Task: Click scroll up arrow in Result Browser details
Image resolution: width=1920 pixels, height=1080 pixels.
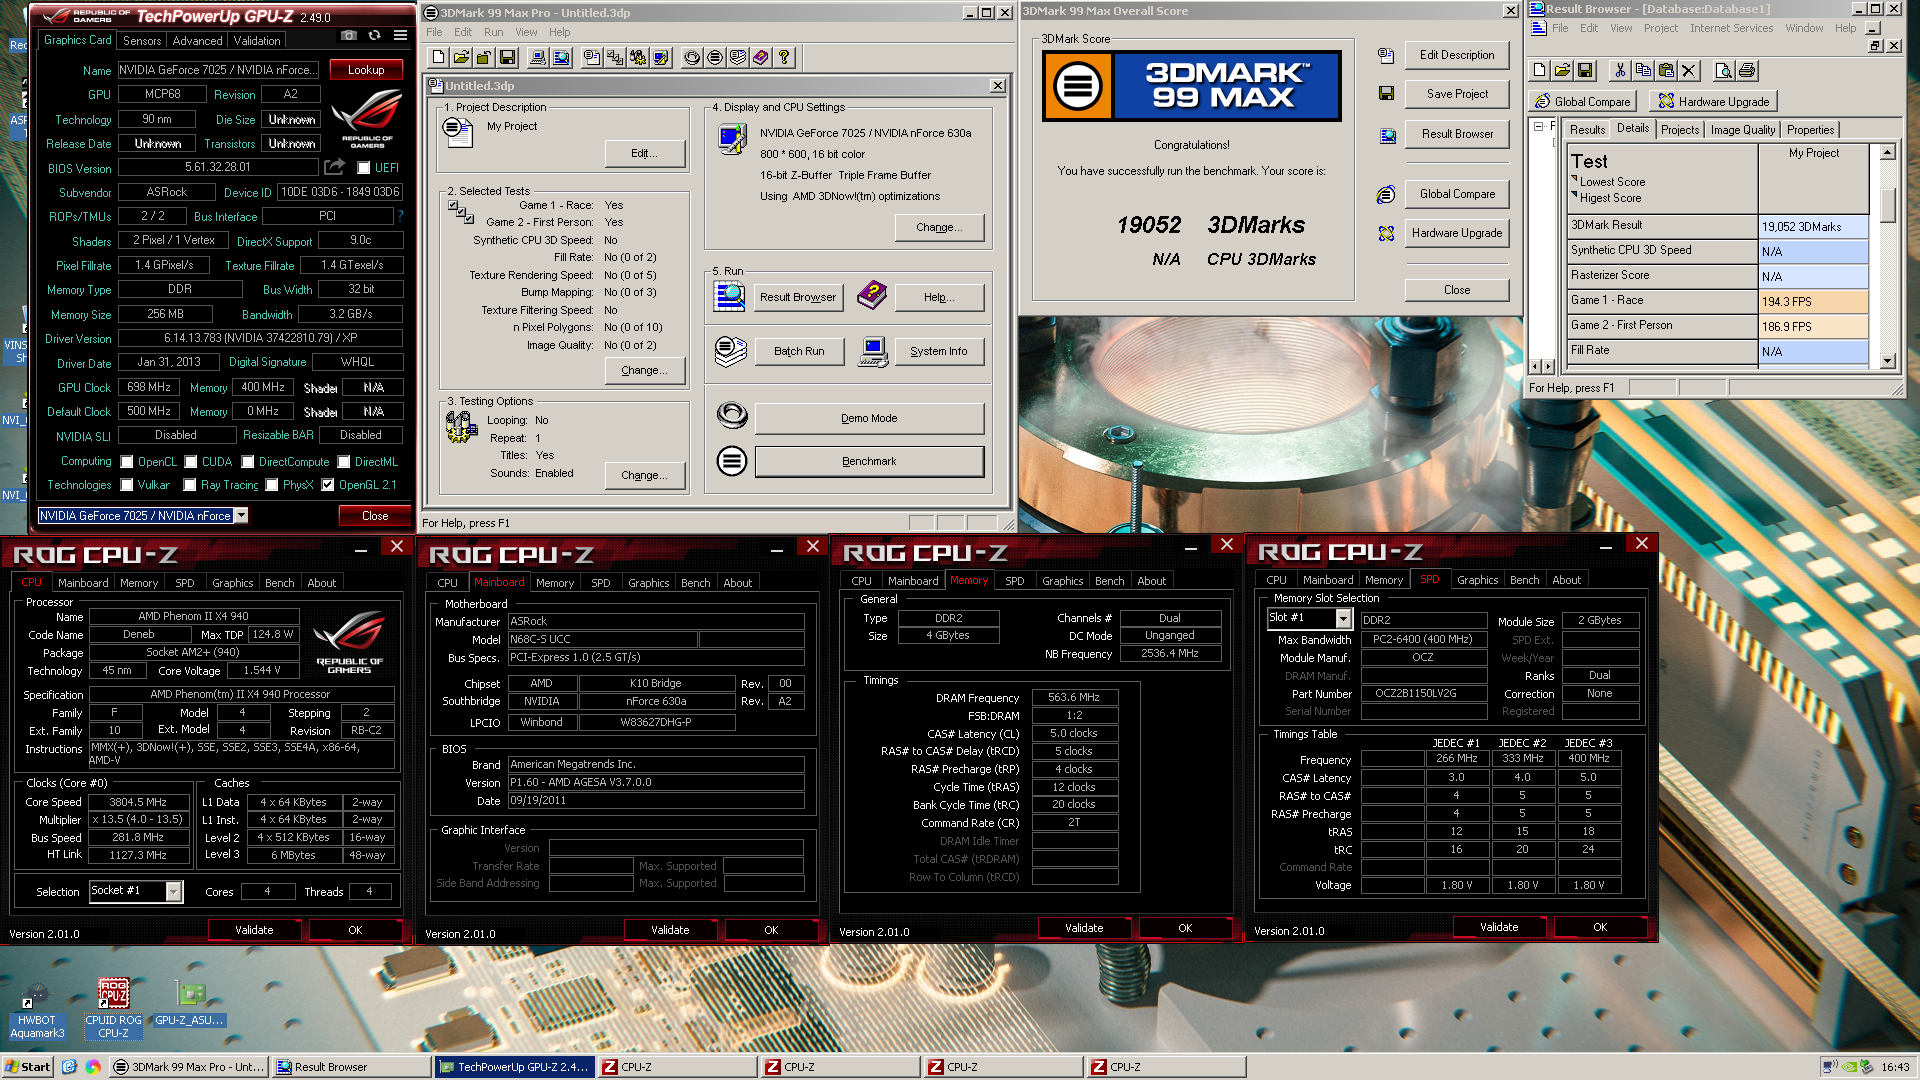Action: coord(1887,153)
